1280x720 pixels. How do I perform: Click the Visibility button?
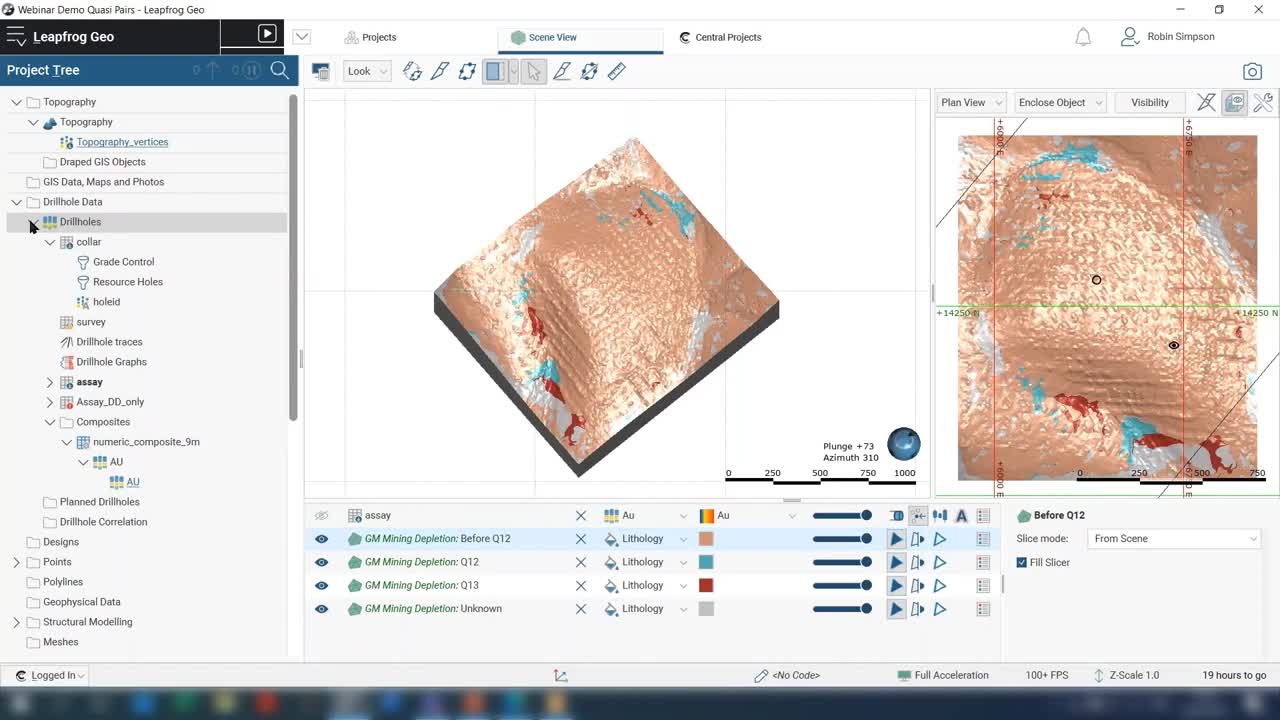coord(1150,102)
